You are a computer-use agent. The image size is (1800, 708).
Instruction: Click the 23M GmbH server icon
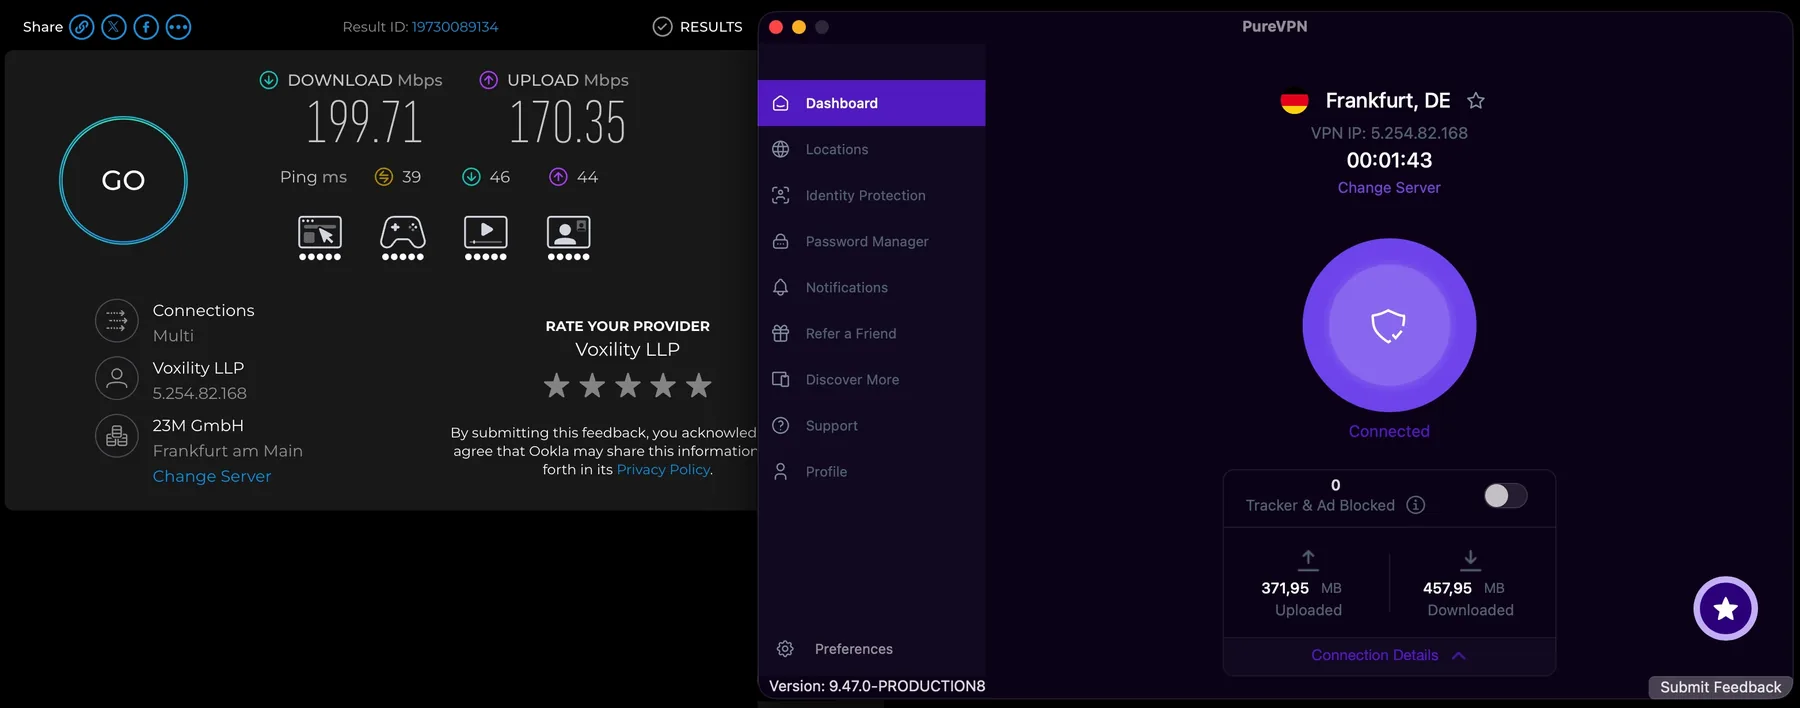117,436
